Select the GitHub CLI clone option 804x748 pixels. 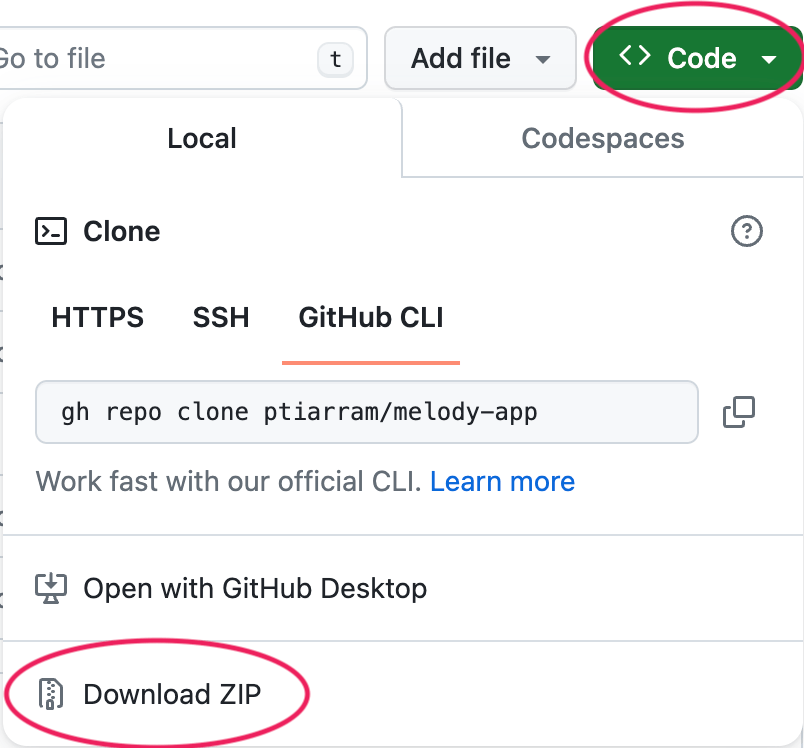[369, 317]
